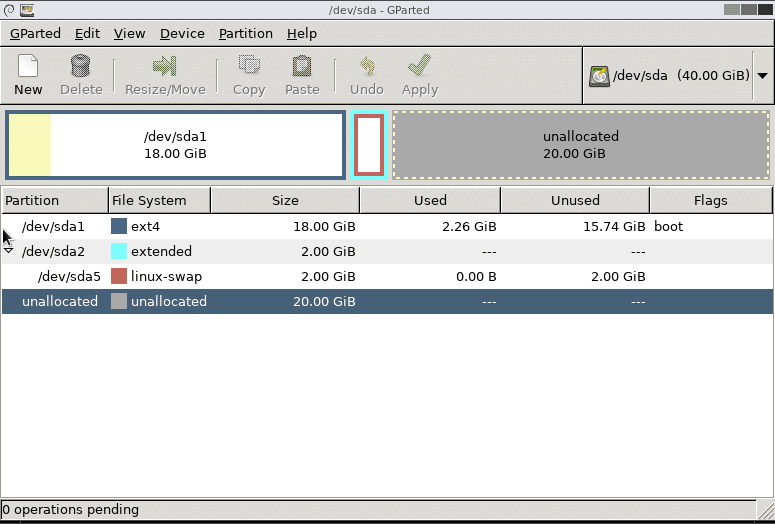Collapse the /dev/sda2 extended partition tree
775x524 pixels.
(x=9, y=251)
